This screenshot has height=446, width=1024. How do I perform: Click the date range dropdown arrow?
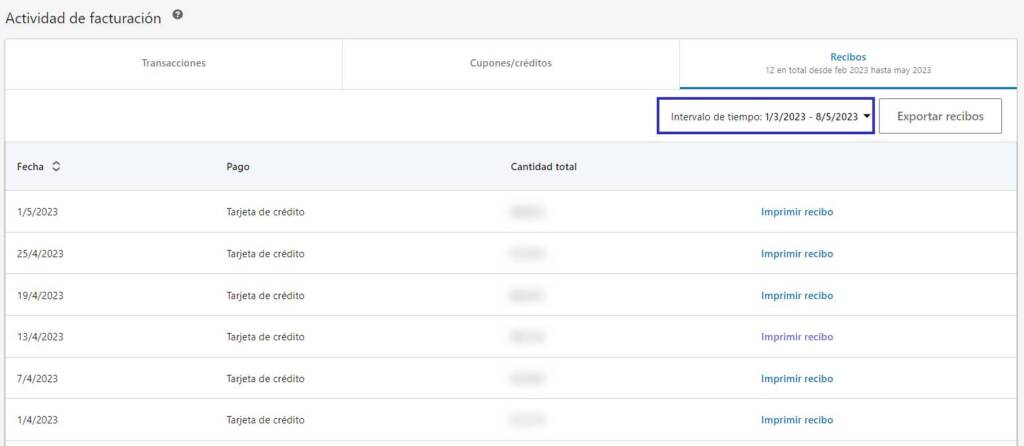[x=866, y=116]
